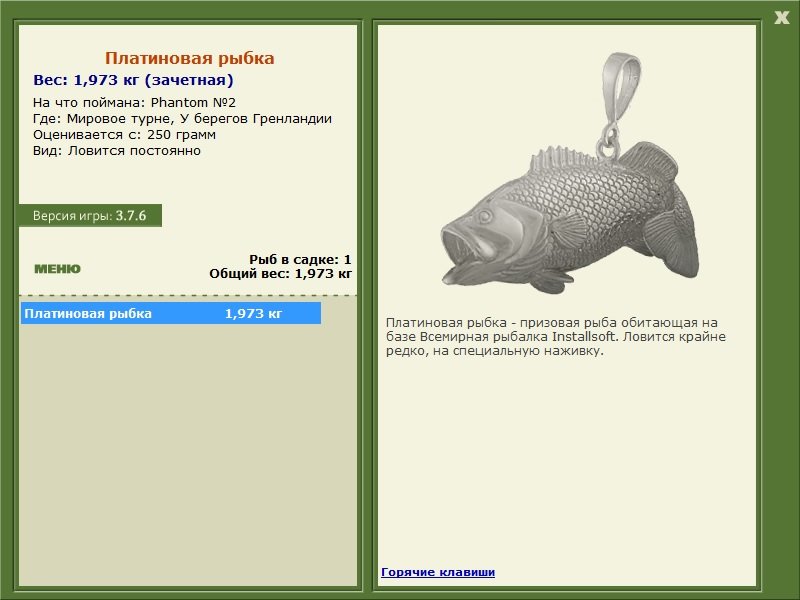Viewport: 800px width, 600px height.
Task: Open the Горячие клавиши link
Action: coord(437,572)
